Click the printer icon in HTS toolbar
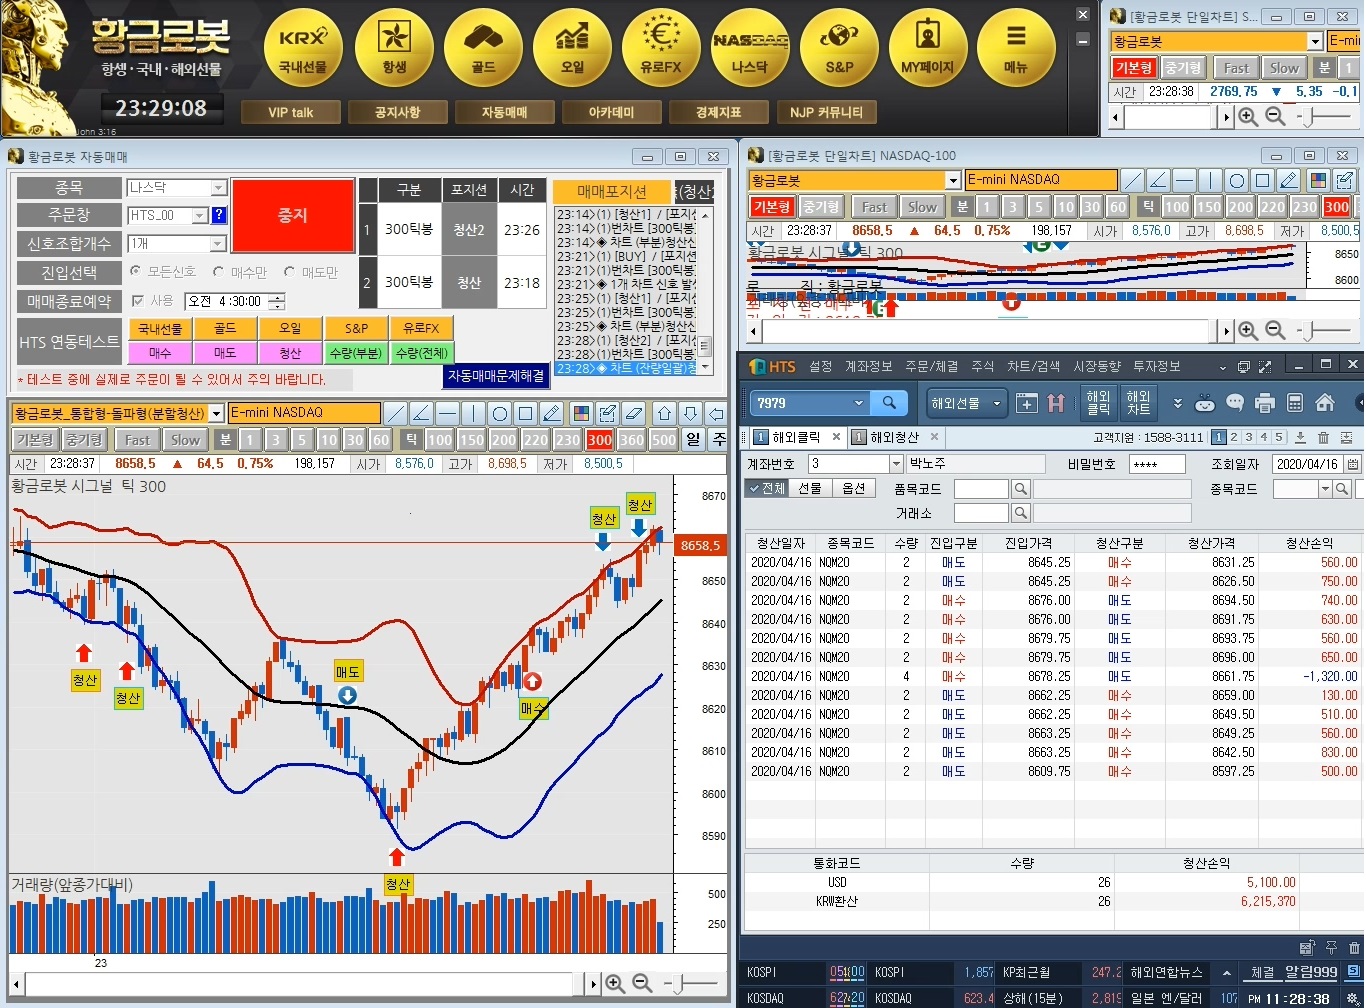Image resolution: width=1366 pixels, height=1008 pixels. (x=1265, y=403)
